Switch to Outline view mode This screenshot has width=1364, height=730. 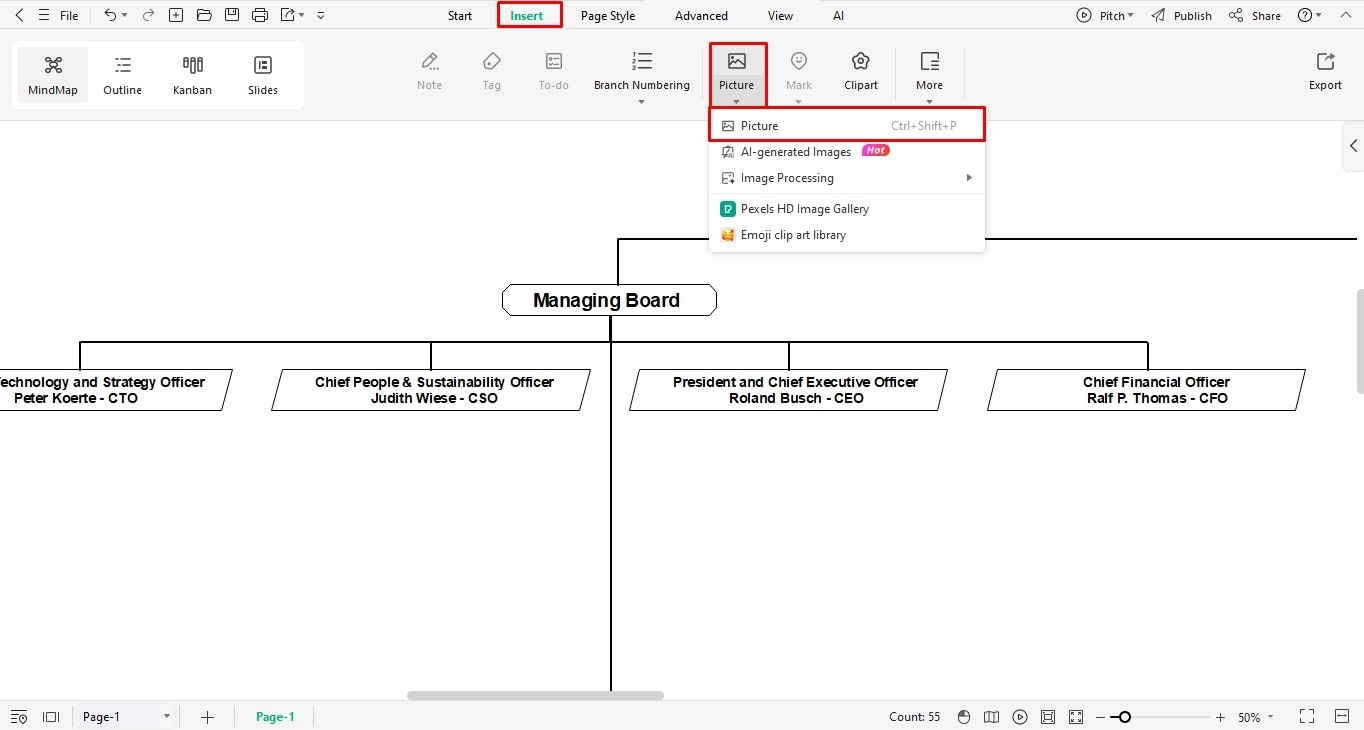[x=123, y=75]
